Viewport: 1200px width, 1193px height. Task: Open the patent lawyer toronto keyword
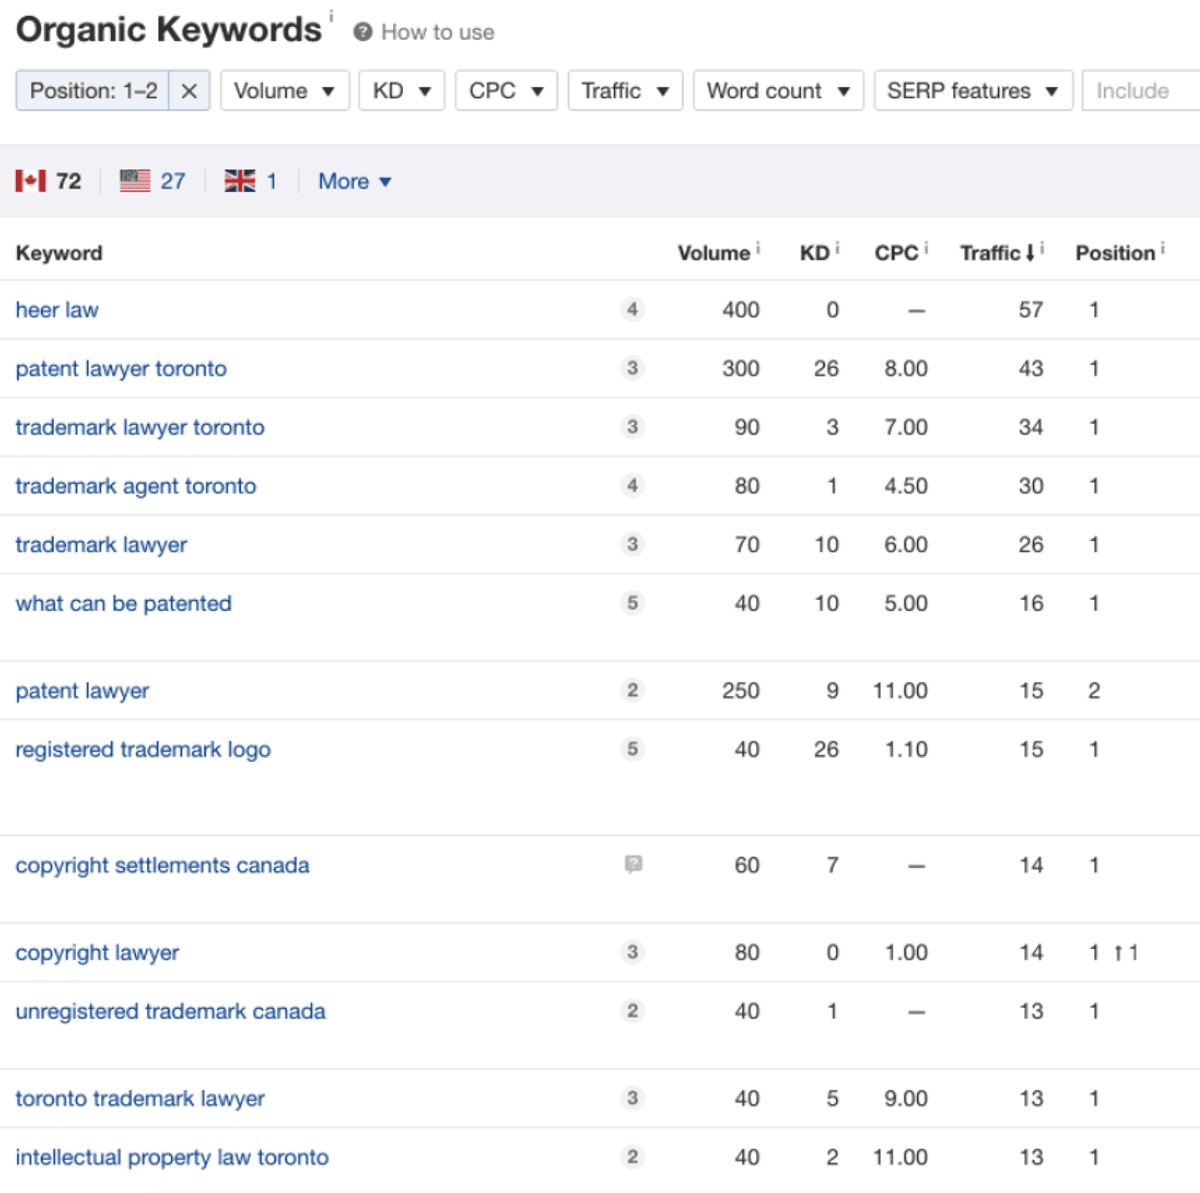click(x=121, y=369)
